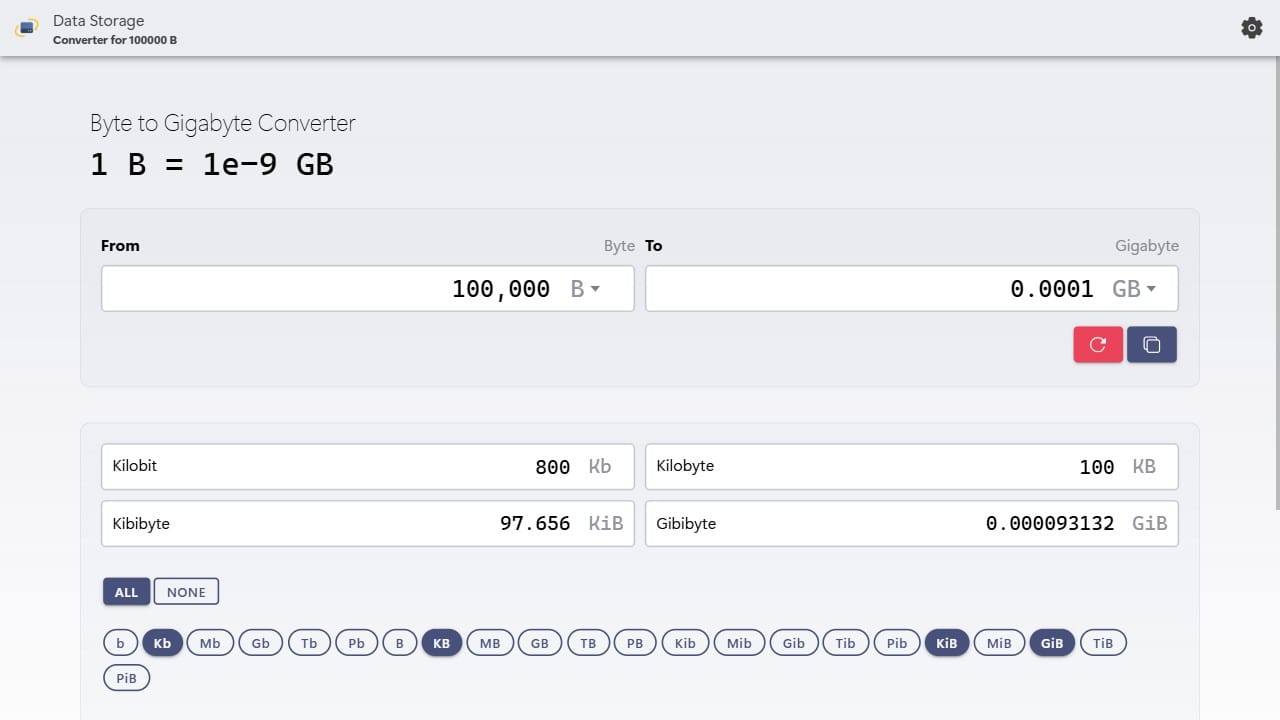Viewport: 1280px width, 720px height.
Task: Click the Kilobit result field
Action: 367,466
